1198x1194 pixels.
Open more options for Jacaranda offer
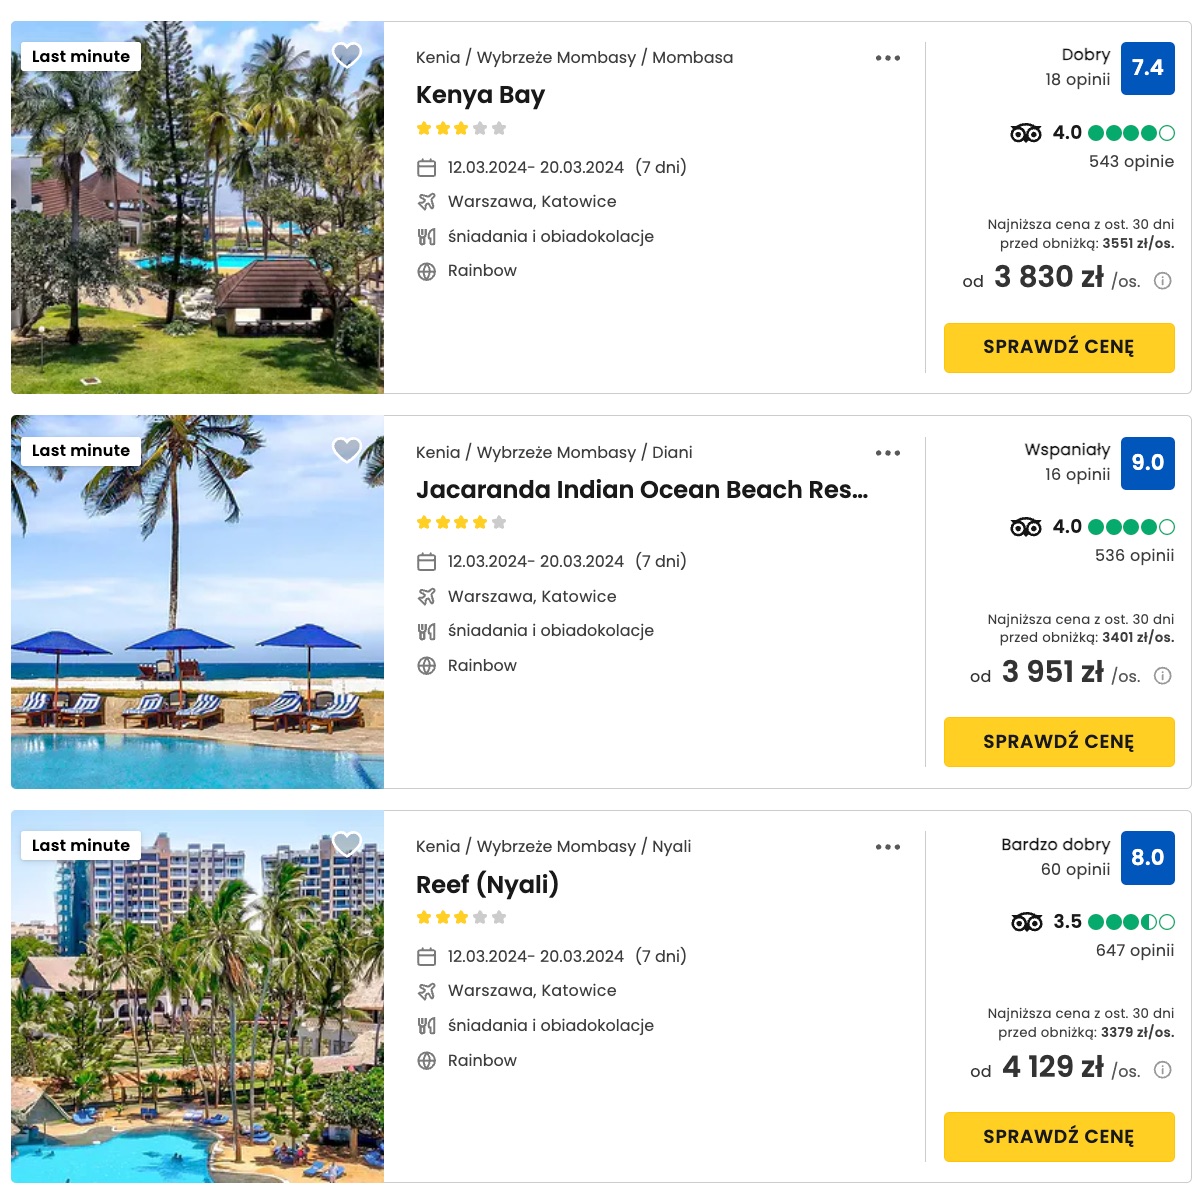(x=887, y=453)
